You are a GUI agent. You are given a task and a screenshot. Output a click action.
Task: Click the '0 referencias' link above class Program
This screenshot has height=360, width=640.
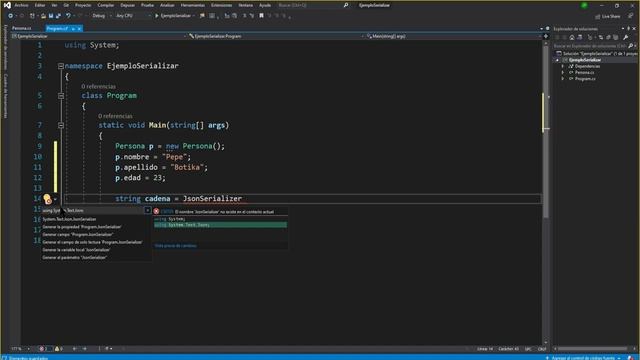[x=98, y=87]
